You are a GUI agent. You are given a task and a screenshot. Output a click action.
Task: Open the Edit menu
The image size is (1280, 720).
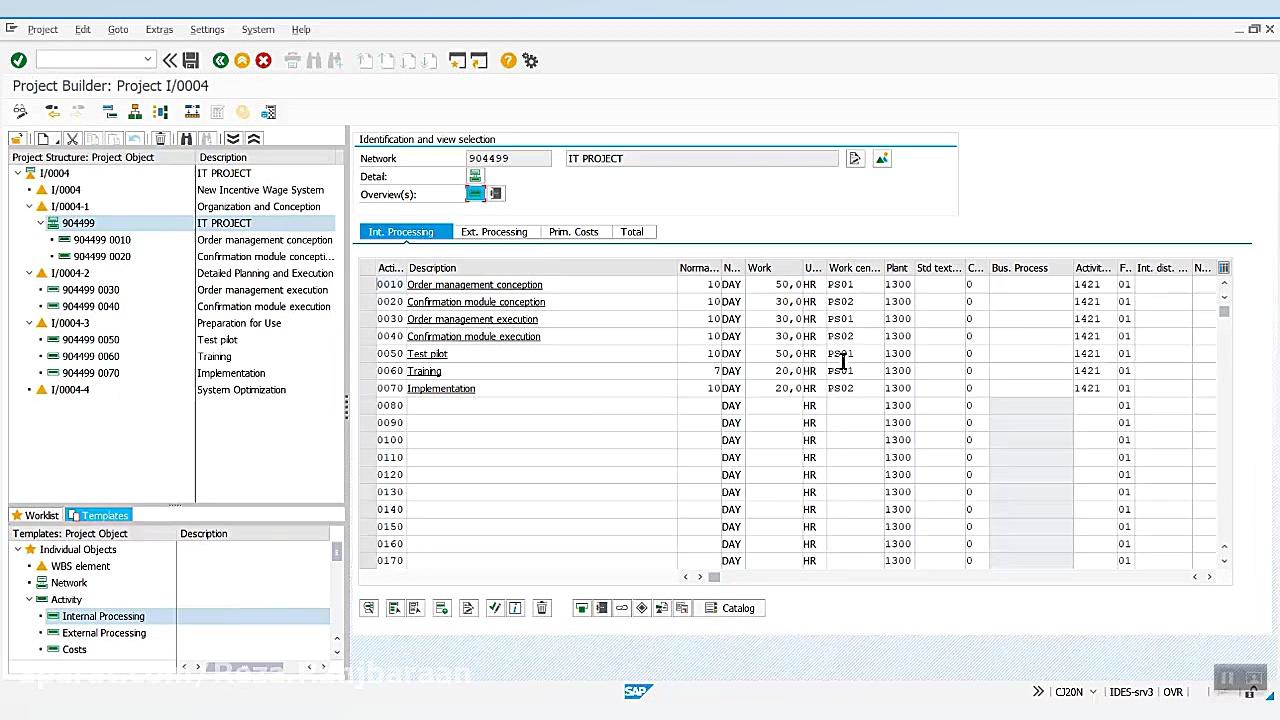[83, 30]
